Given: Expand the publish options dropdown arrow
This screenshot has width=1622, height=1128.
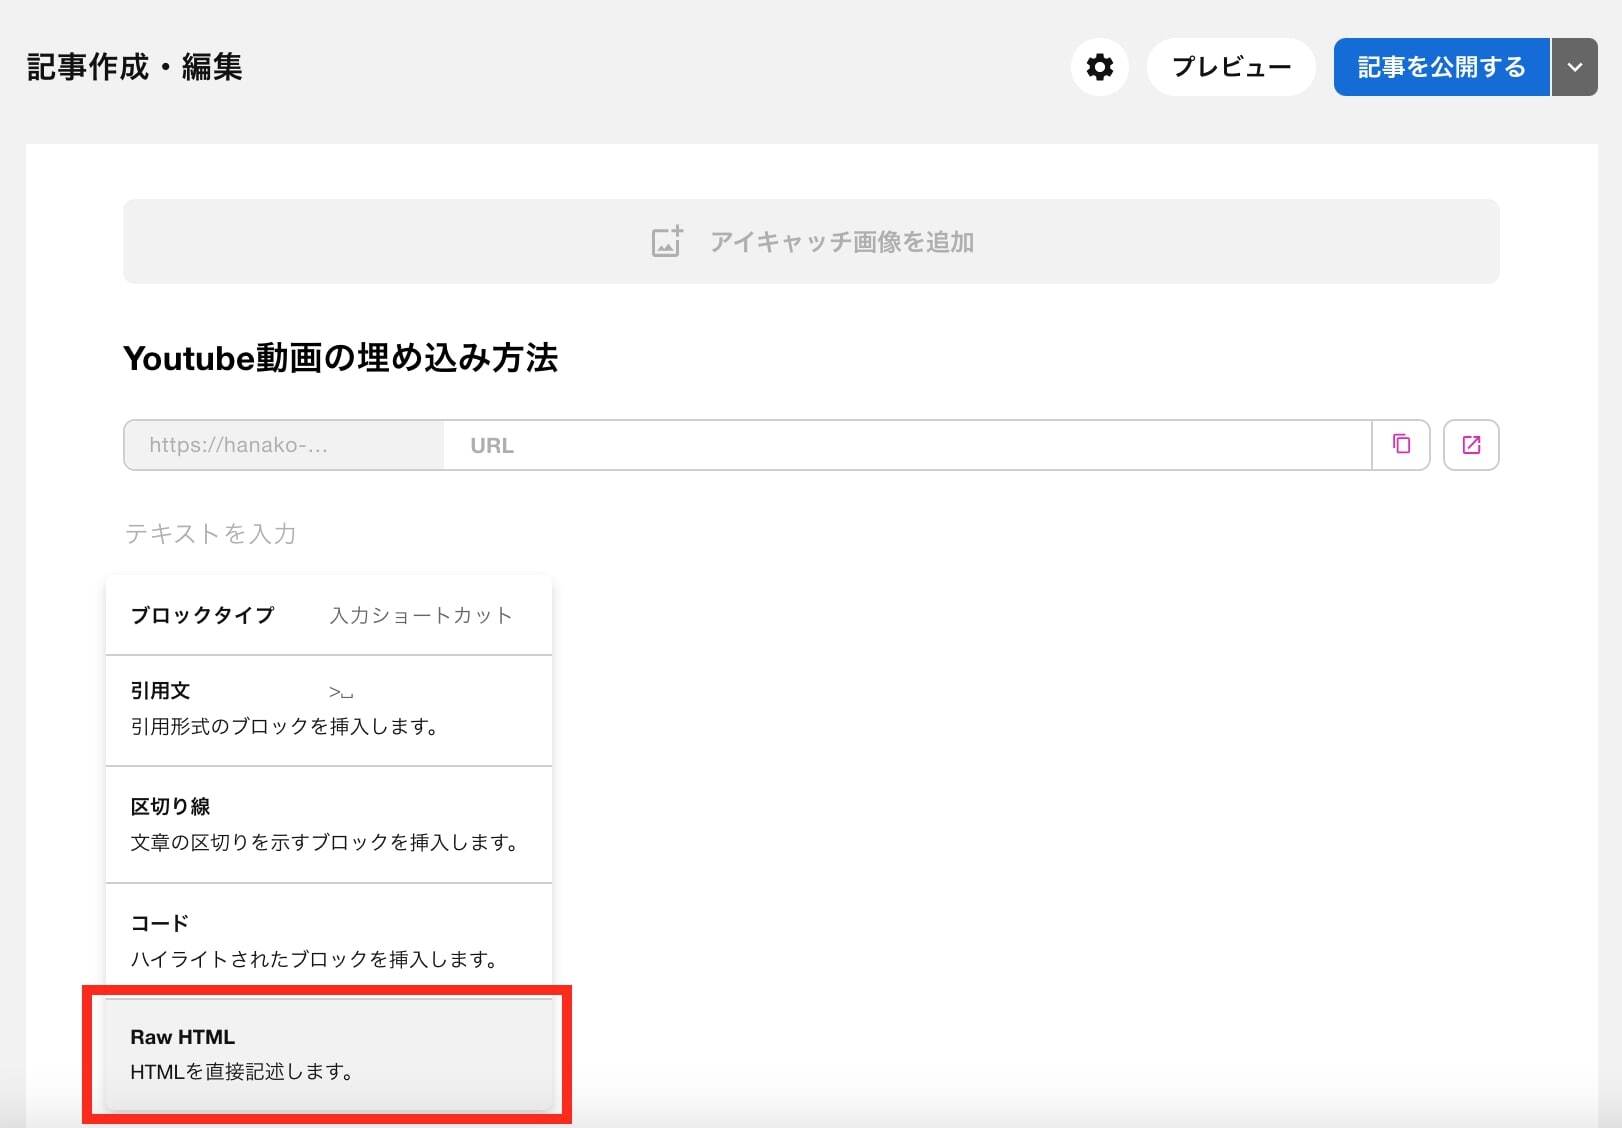Looking at the screenshot, I should click(1574, 67).
